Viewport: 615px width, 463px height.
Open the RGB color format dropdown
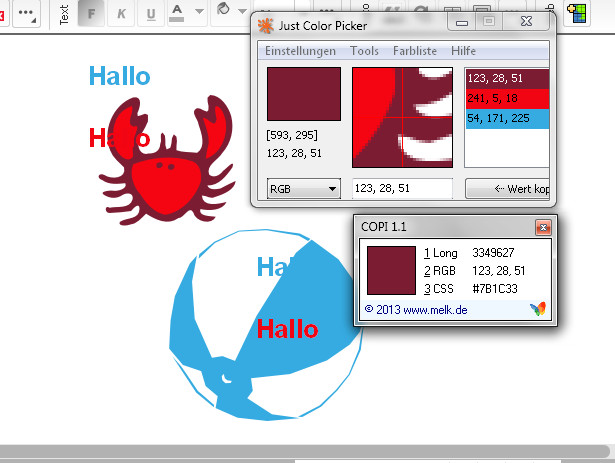tap(304, 189)
